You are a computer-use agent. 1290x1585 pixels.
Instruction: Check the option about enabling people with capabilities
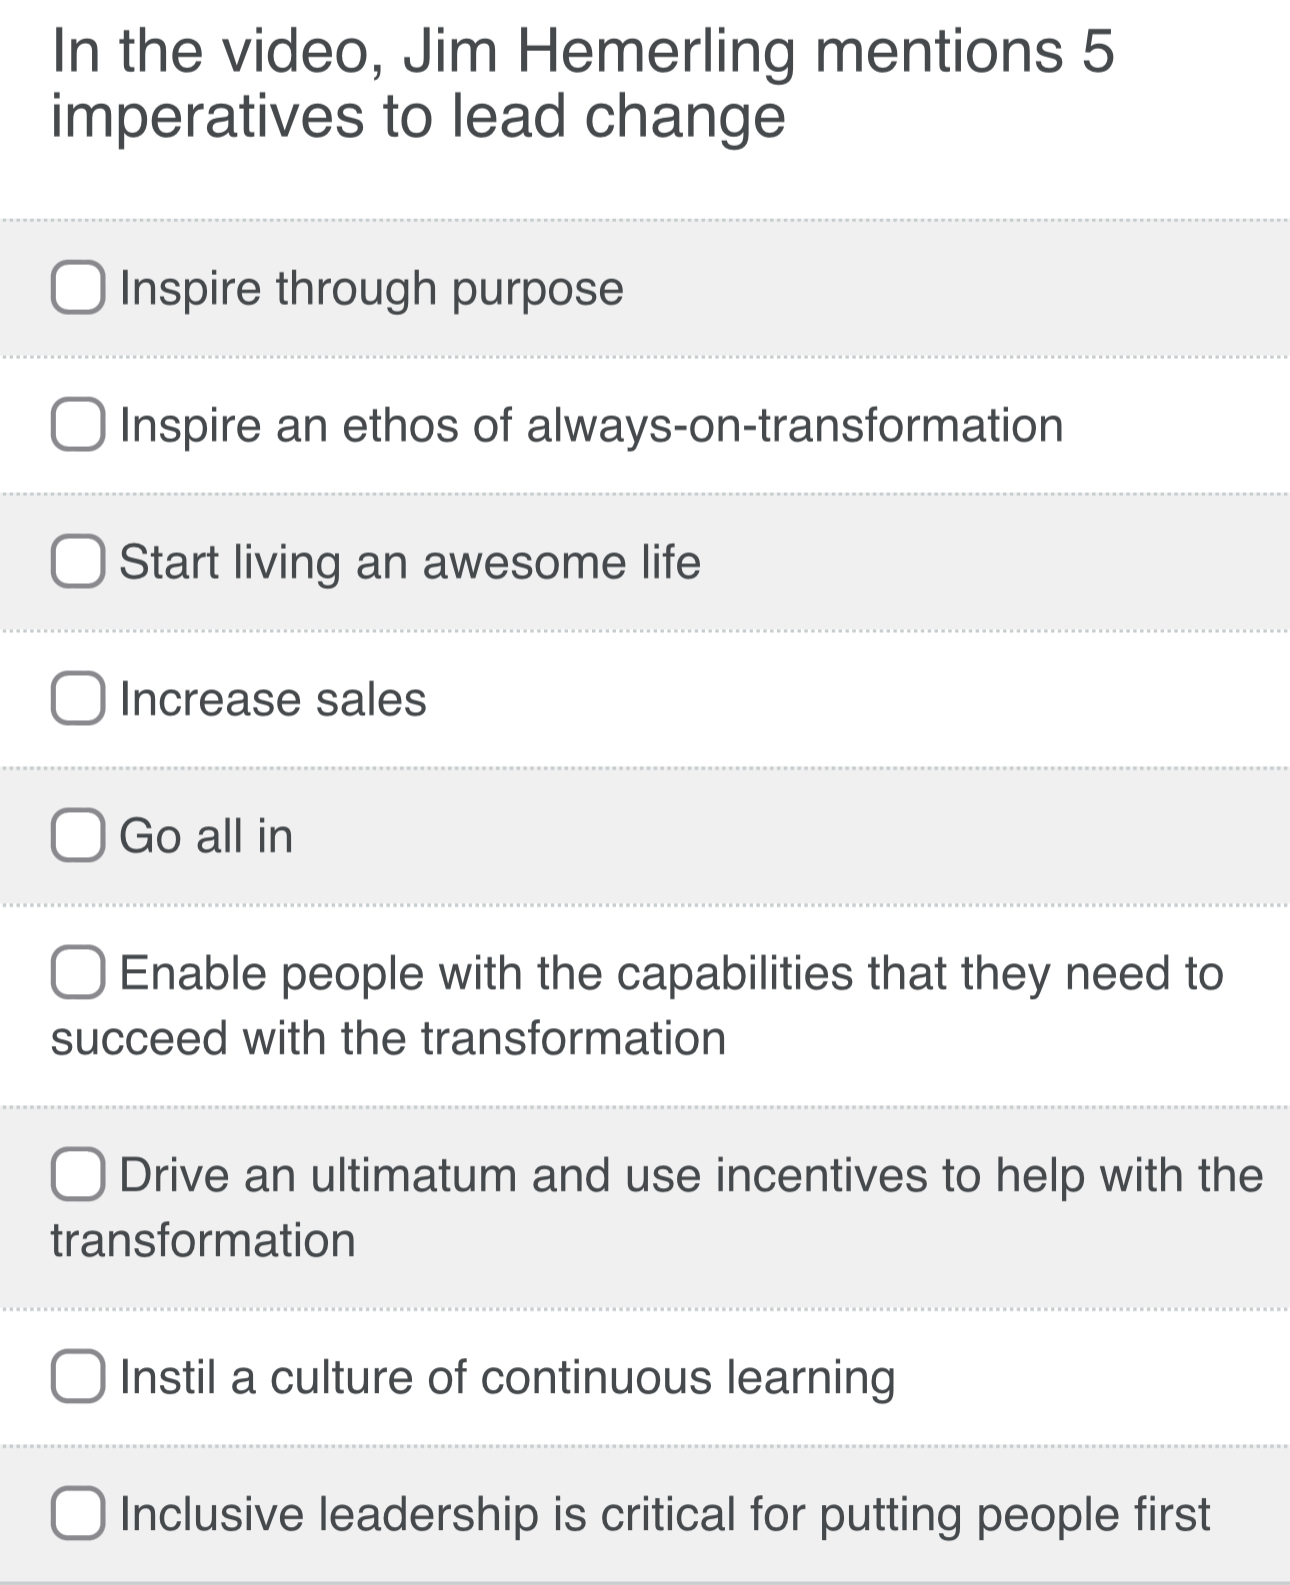click(x=80, y=973)
